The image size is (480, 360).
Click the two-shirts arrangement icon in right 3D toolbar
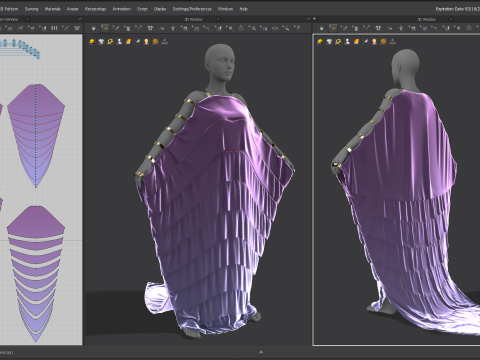(378, 28)
